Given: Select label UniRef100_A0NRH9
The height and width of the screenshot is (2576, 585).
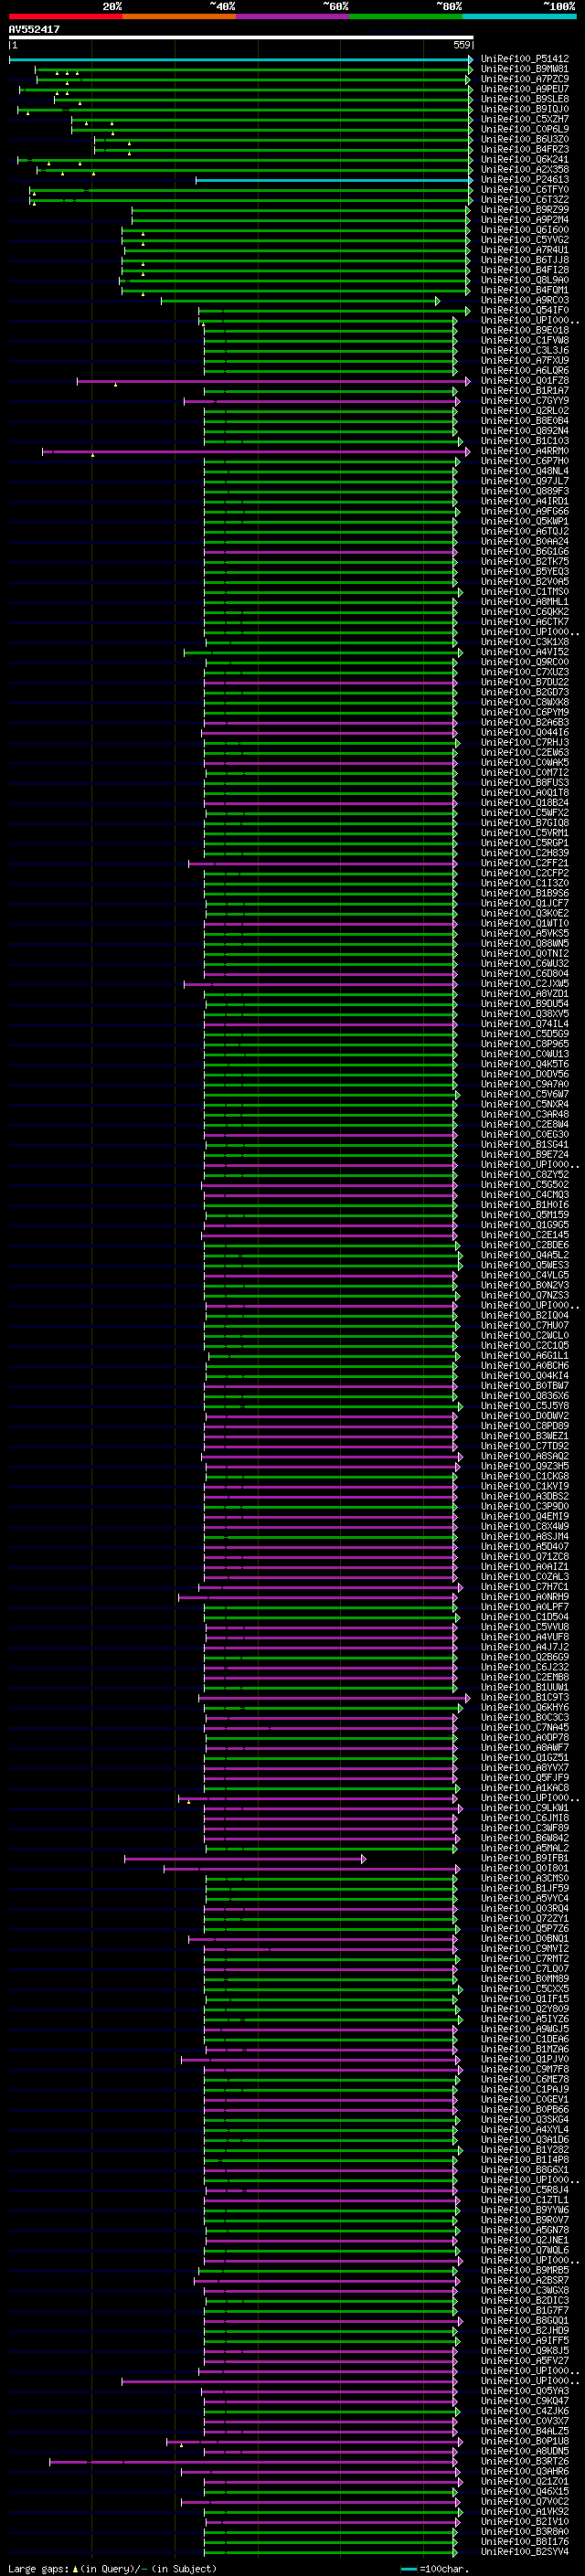Looking at the screenshot, I should [x=525, y=1598].
